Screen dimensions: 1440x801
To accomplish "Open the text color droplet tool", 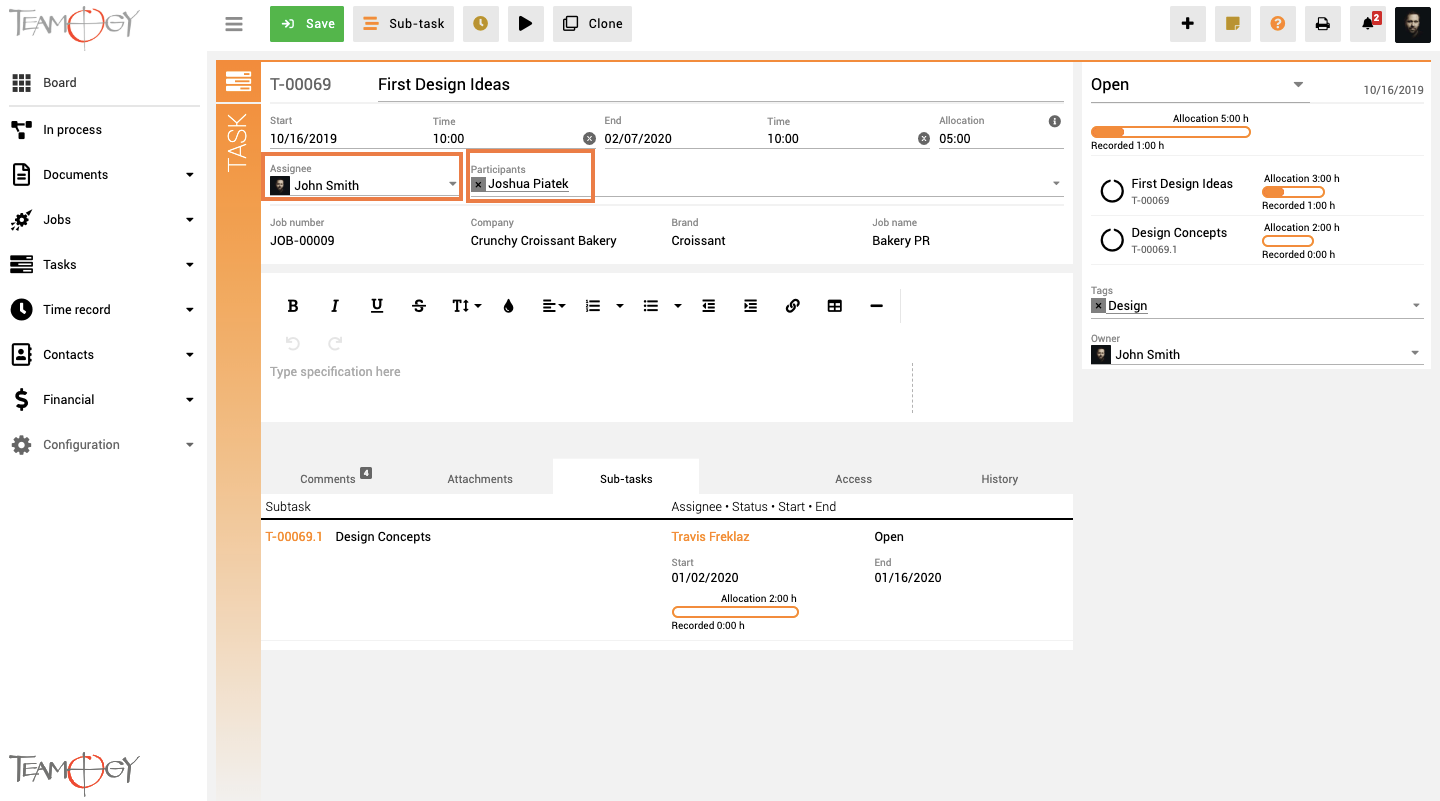I will [509, 306].
